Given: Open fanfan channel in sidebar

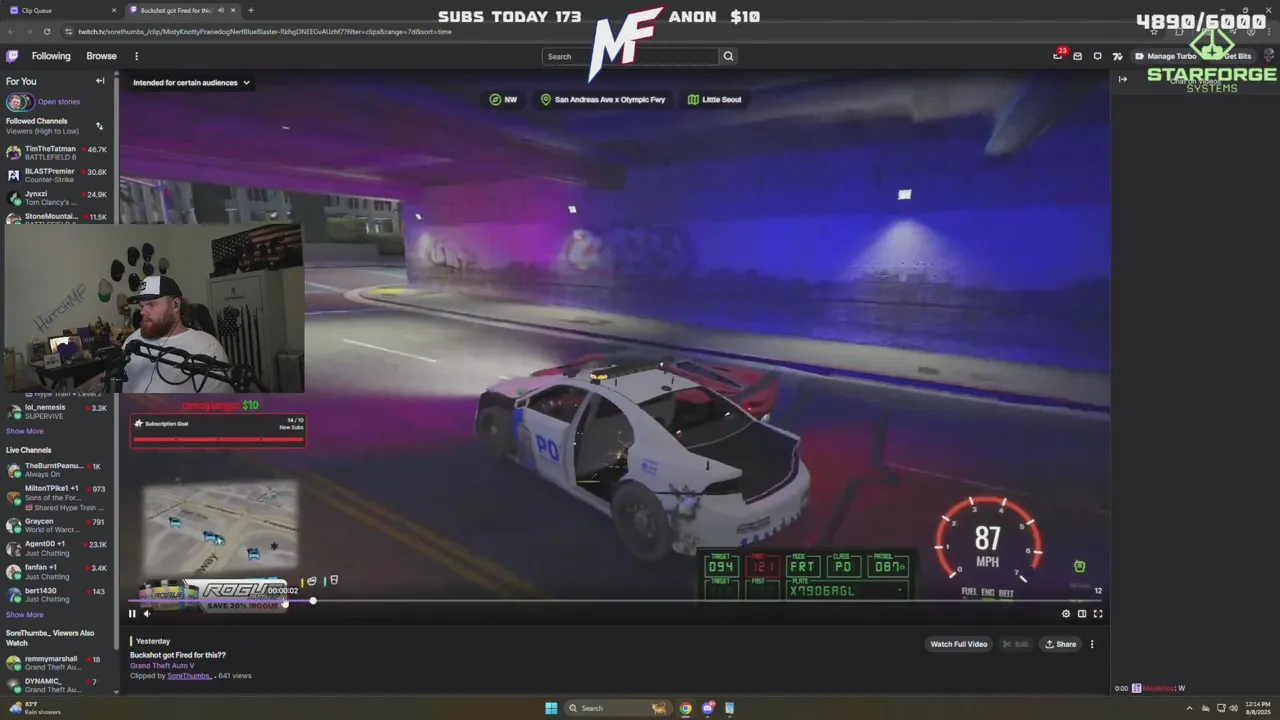Looking at the screenshot, I should tap(56, 572).
